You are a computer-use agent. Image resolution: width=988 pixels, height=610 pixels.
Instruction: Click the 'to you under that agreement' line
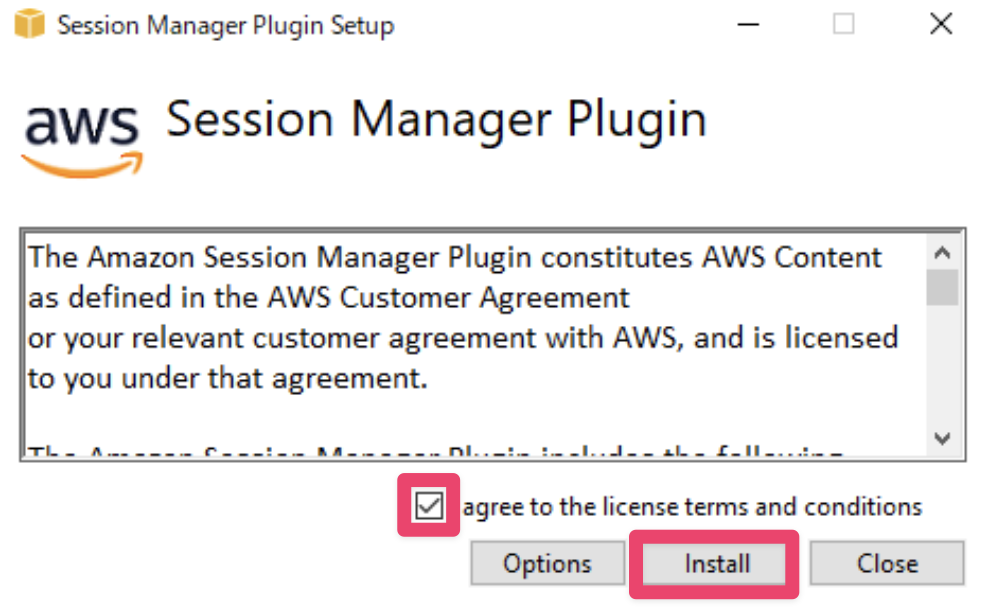point(227,378)
